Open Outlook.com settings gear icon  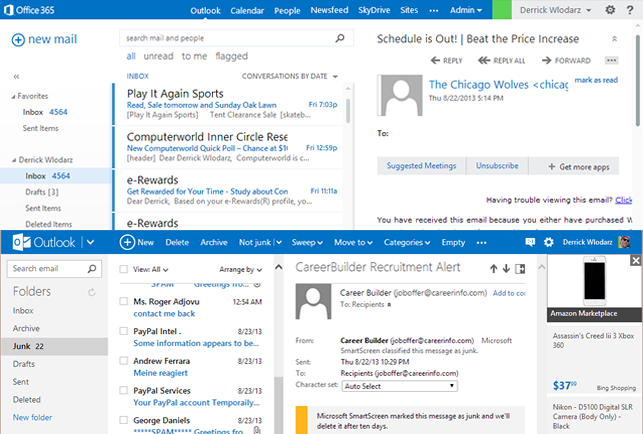(x=548, y=242)
